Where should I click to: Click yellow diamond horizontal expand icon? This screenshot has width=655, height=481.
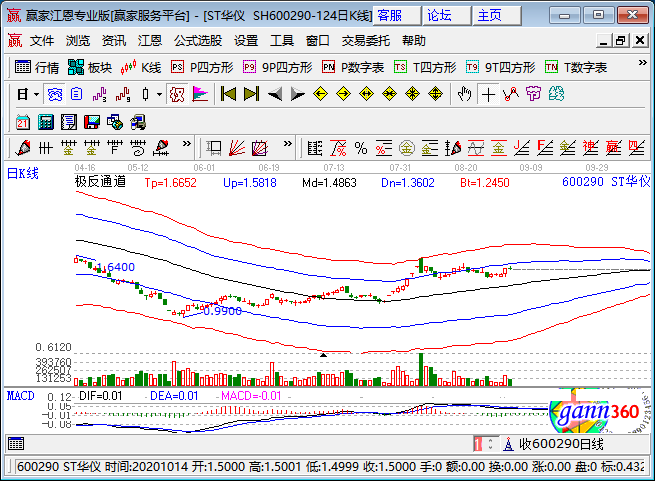(366, 94)
